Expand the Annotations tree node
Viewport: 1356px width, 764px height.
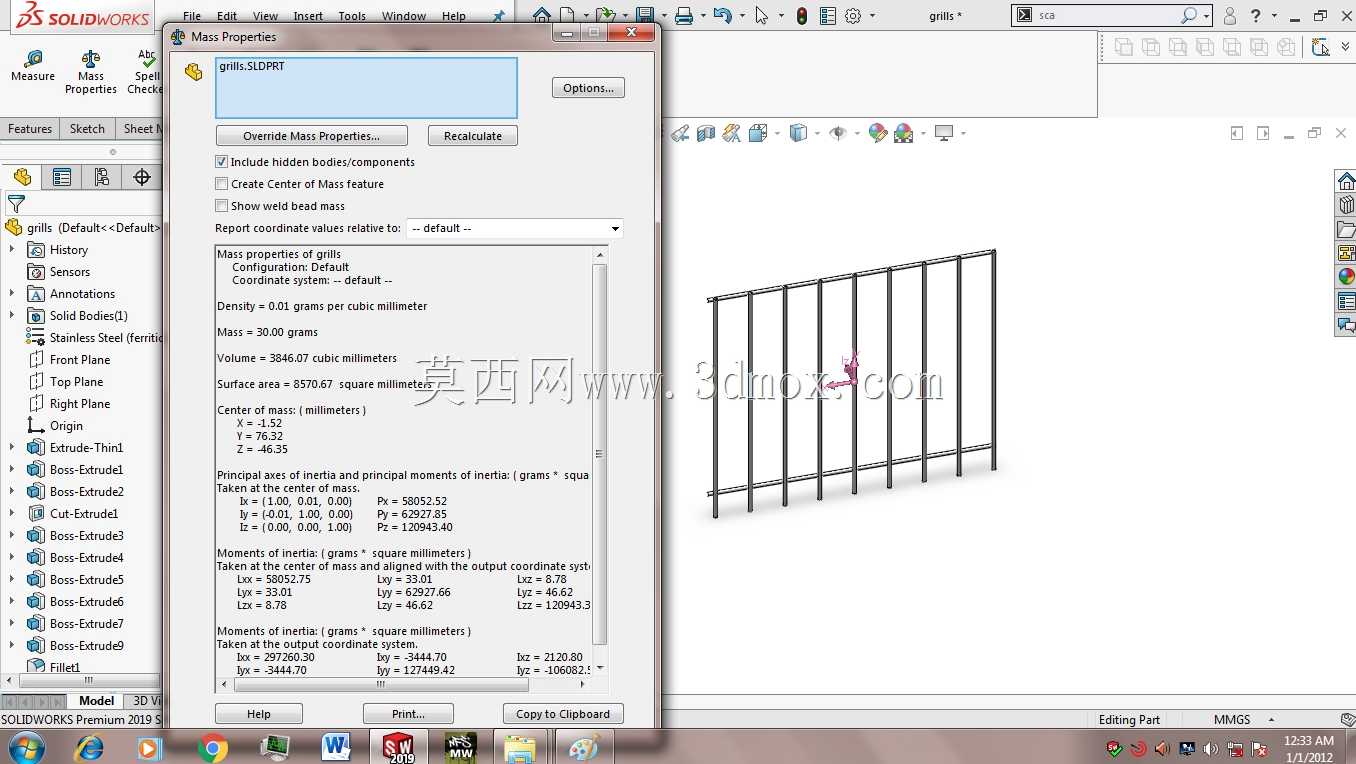[x=12, y=294]
